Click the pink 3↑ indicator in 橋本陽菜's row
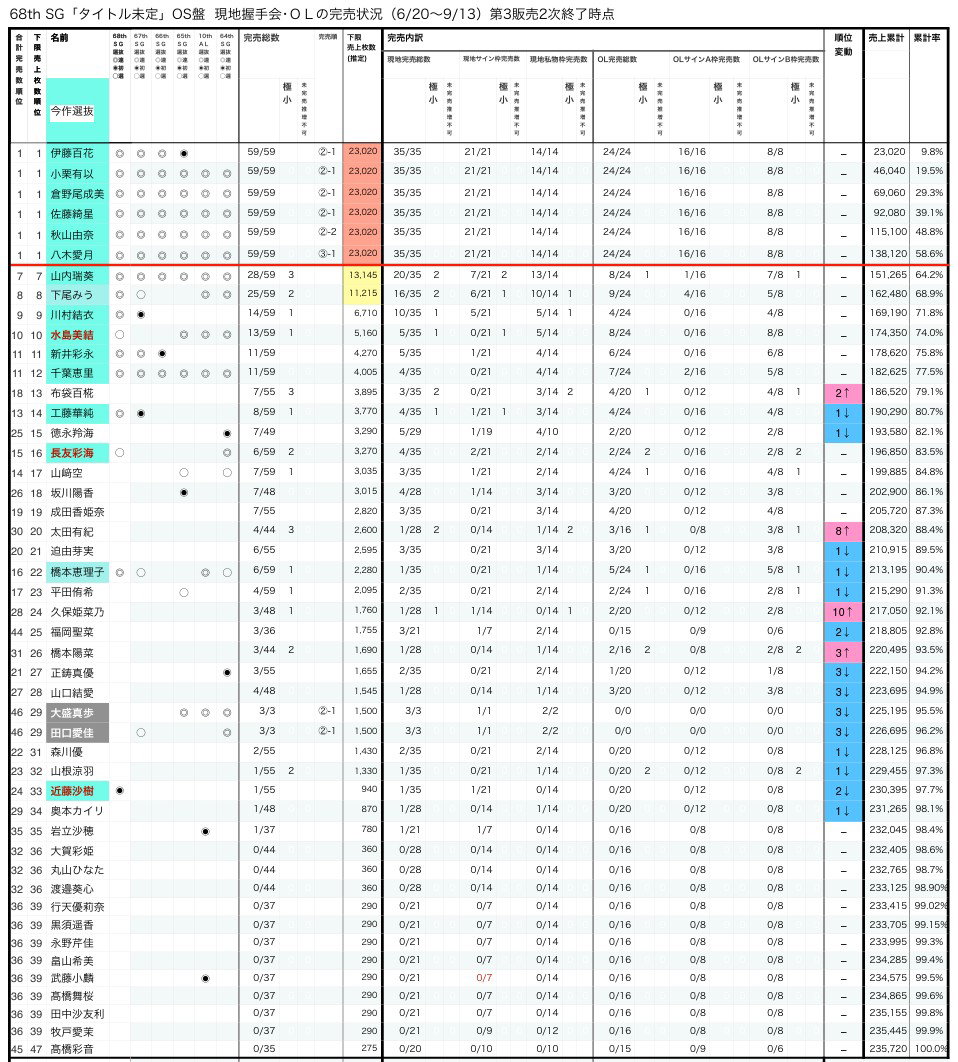Screen dimensions: 958x1062 coord(843,652)
